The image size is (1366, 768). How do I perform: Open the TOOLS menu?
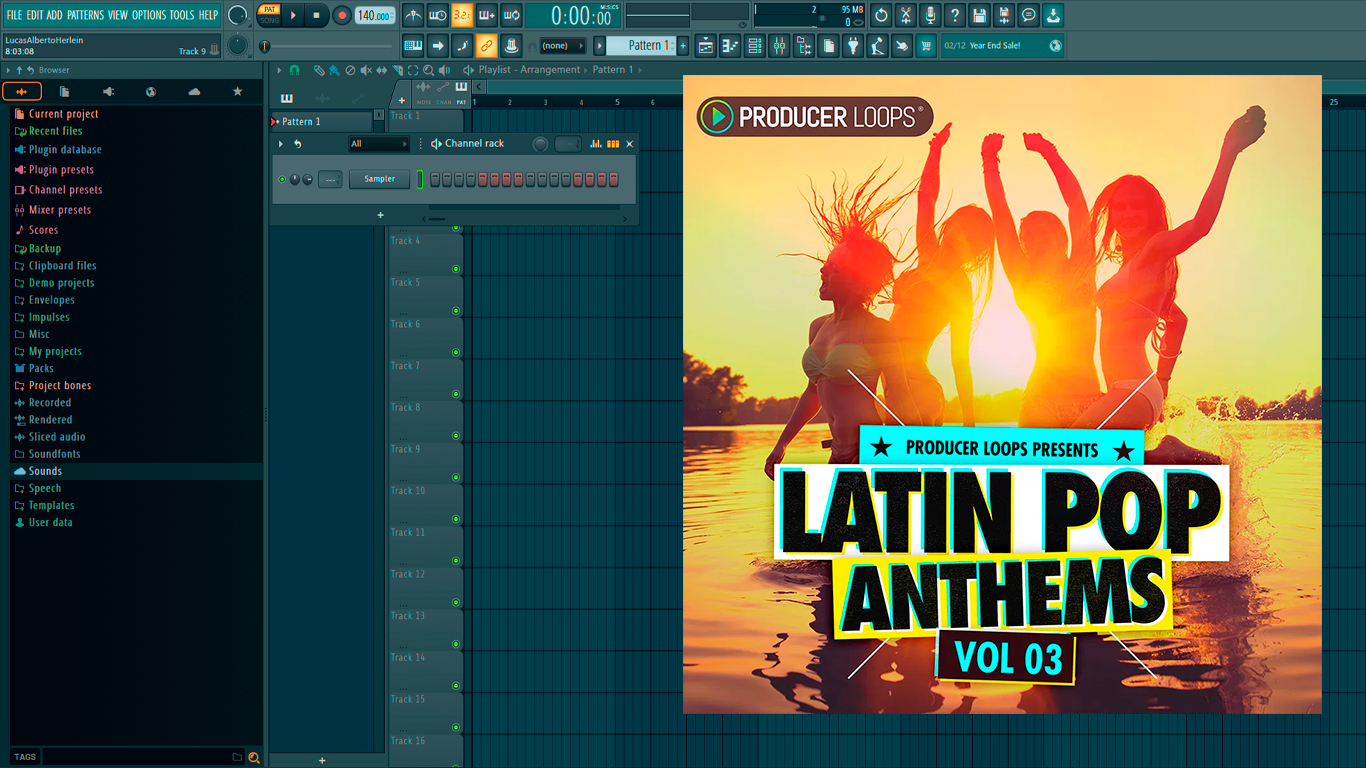(x=182, y=15)
